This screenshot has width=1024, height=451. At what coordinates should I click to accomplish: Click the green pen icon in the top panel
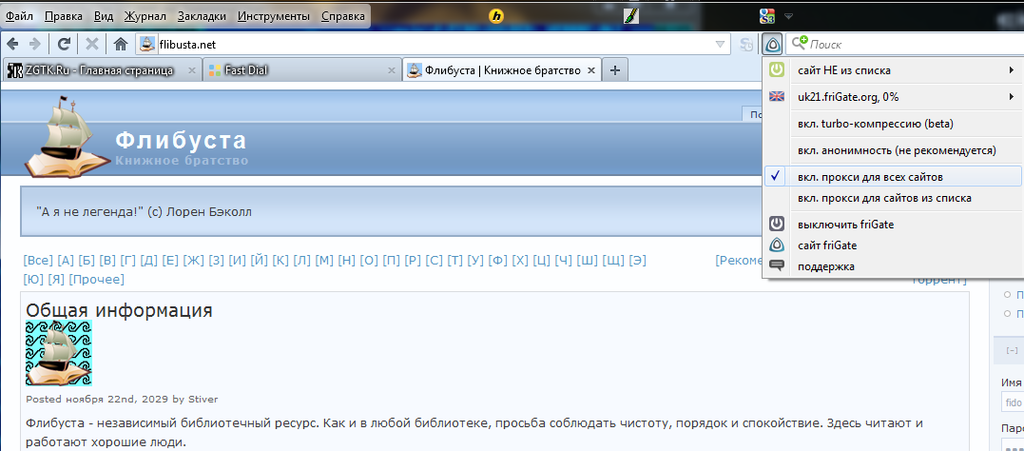(x=631, y=16)
